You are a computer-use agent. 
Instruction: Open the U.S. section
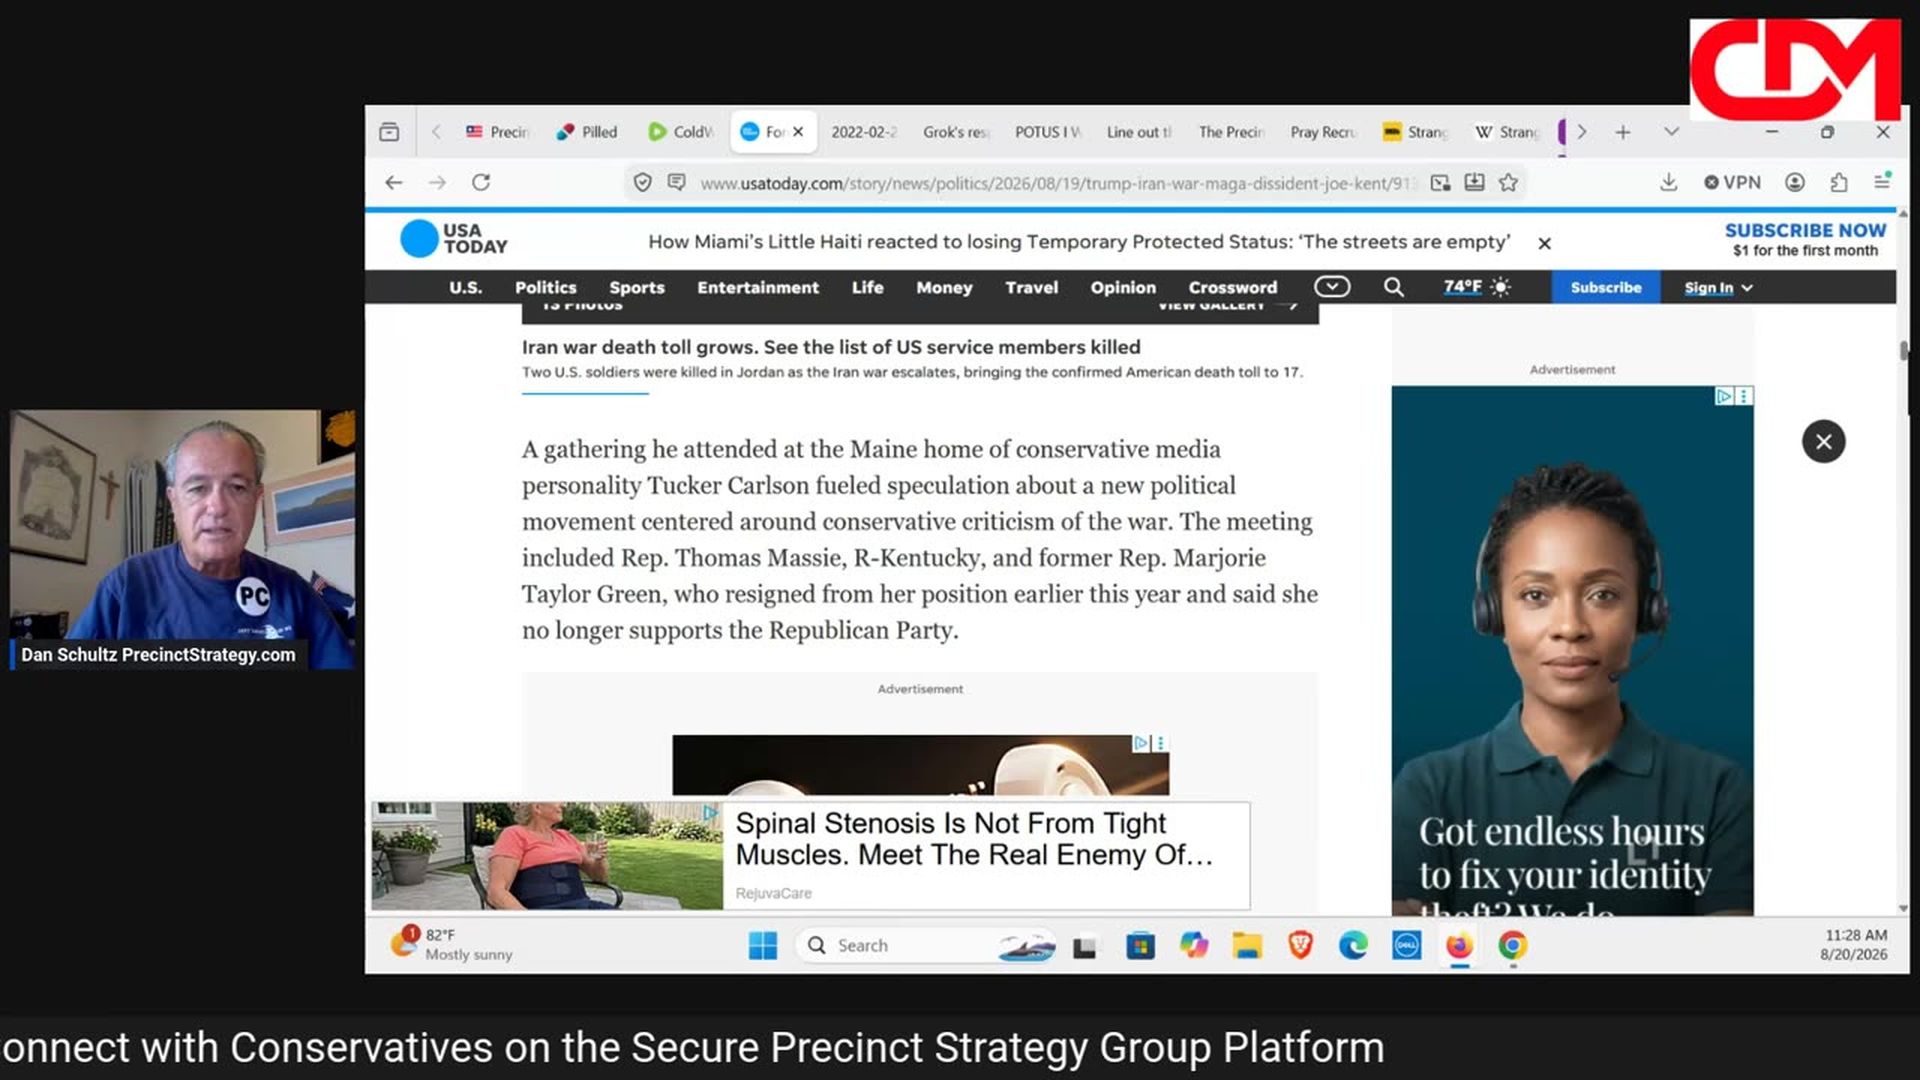coord(465,288)
